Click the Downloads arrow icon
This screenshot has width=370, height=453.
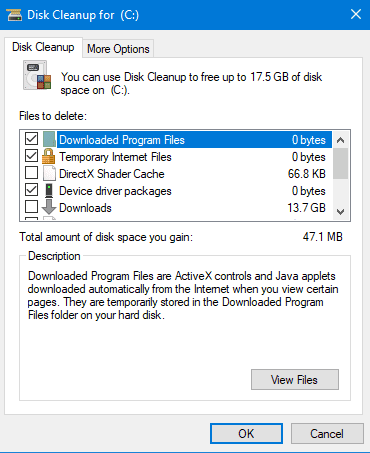pos(49,207)
